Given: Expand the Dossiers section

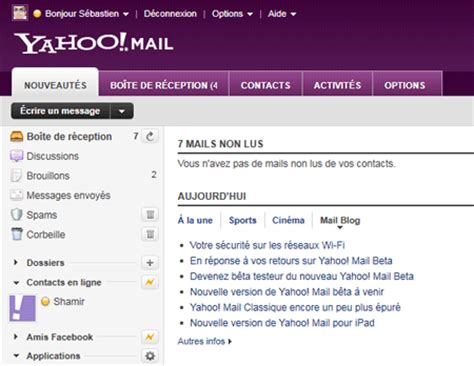Looking at the screenshot, I should (x=16, y=263).
